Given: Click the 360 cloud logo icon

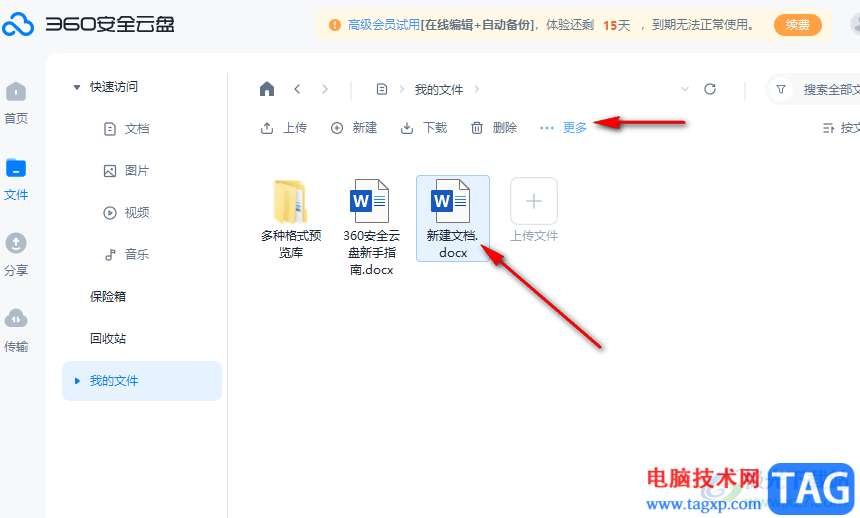Looking at the screenshot, I should 18,24.
